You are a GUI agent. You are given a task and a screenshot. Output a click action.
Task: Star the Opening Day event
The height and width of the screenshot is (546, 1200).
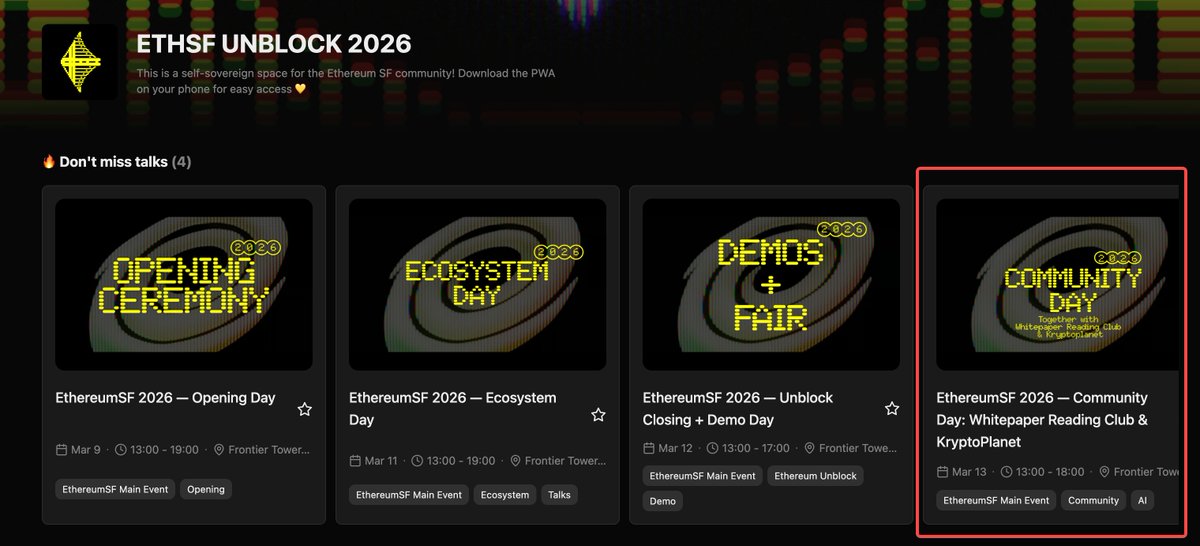point(305,409)
